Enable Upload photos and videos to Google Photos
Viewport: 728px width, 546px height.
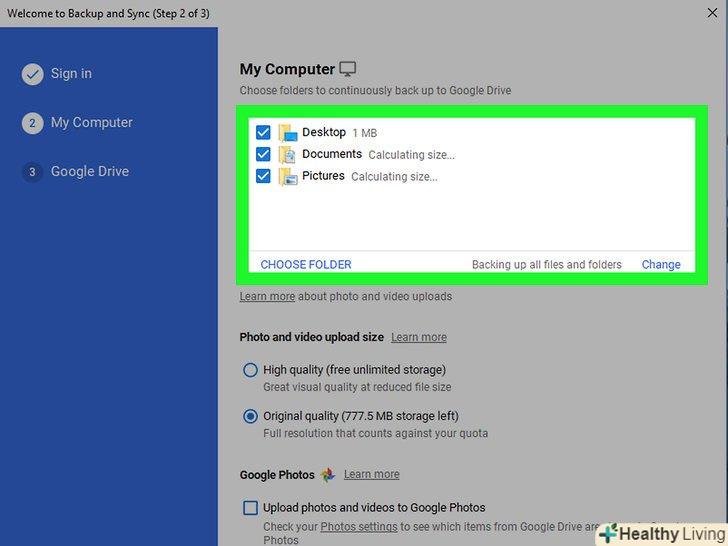(250, 508)
